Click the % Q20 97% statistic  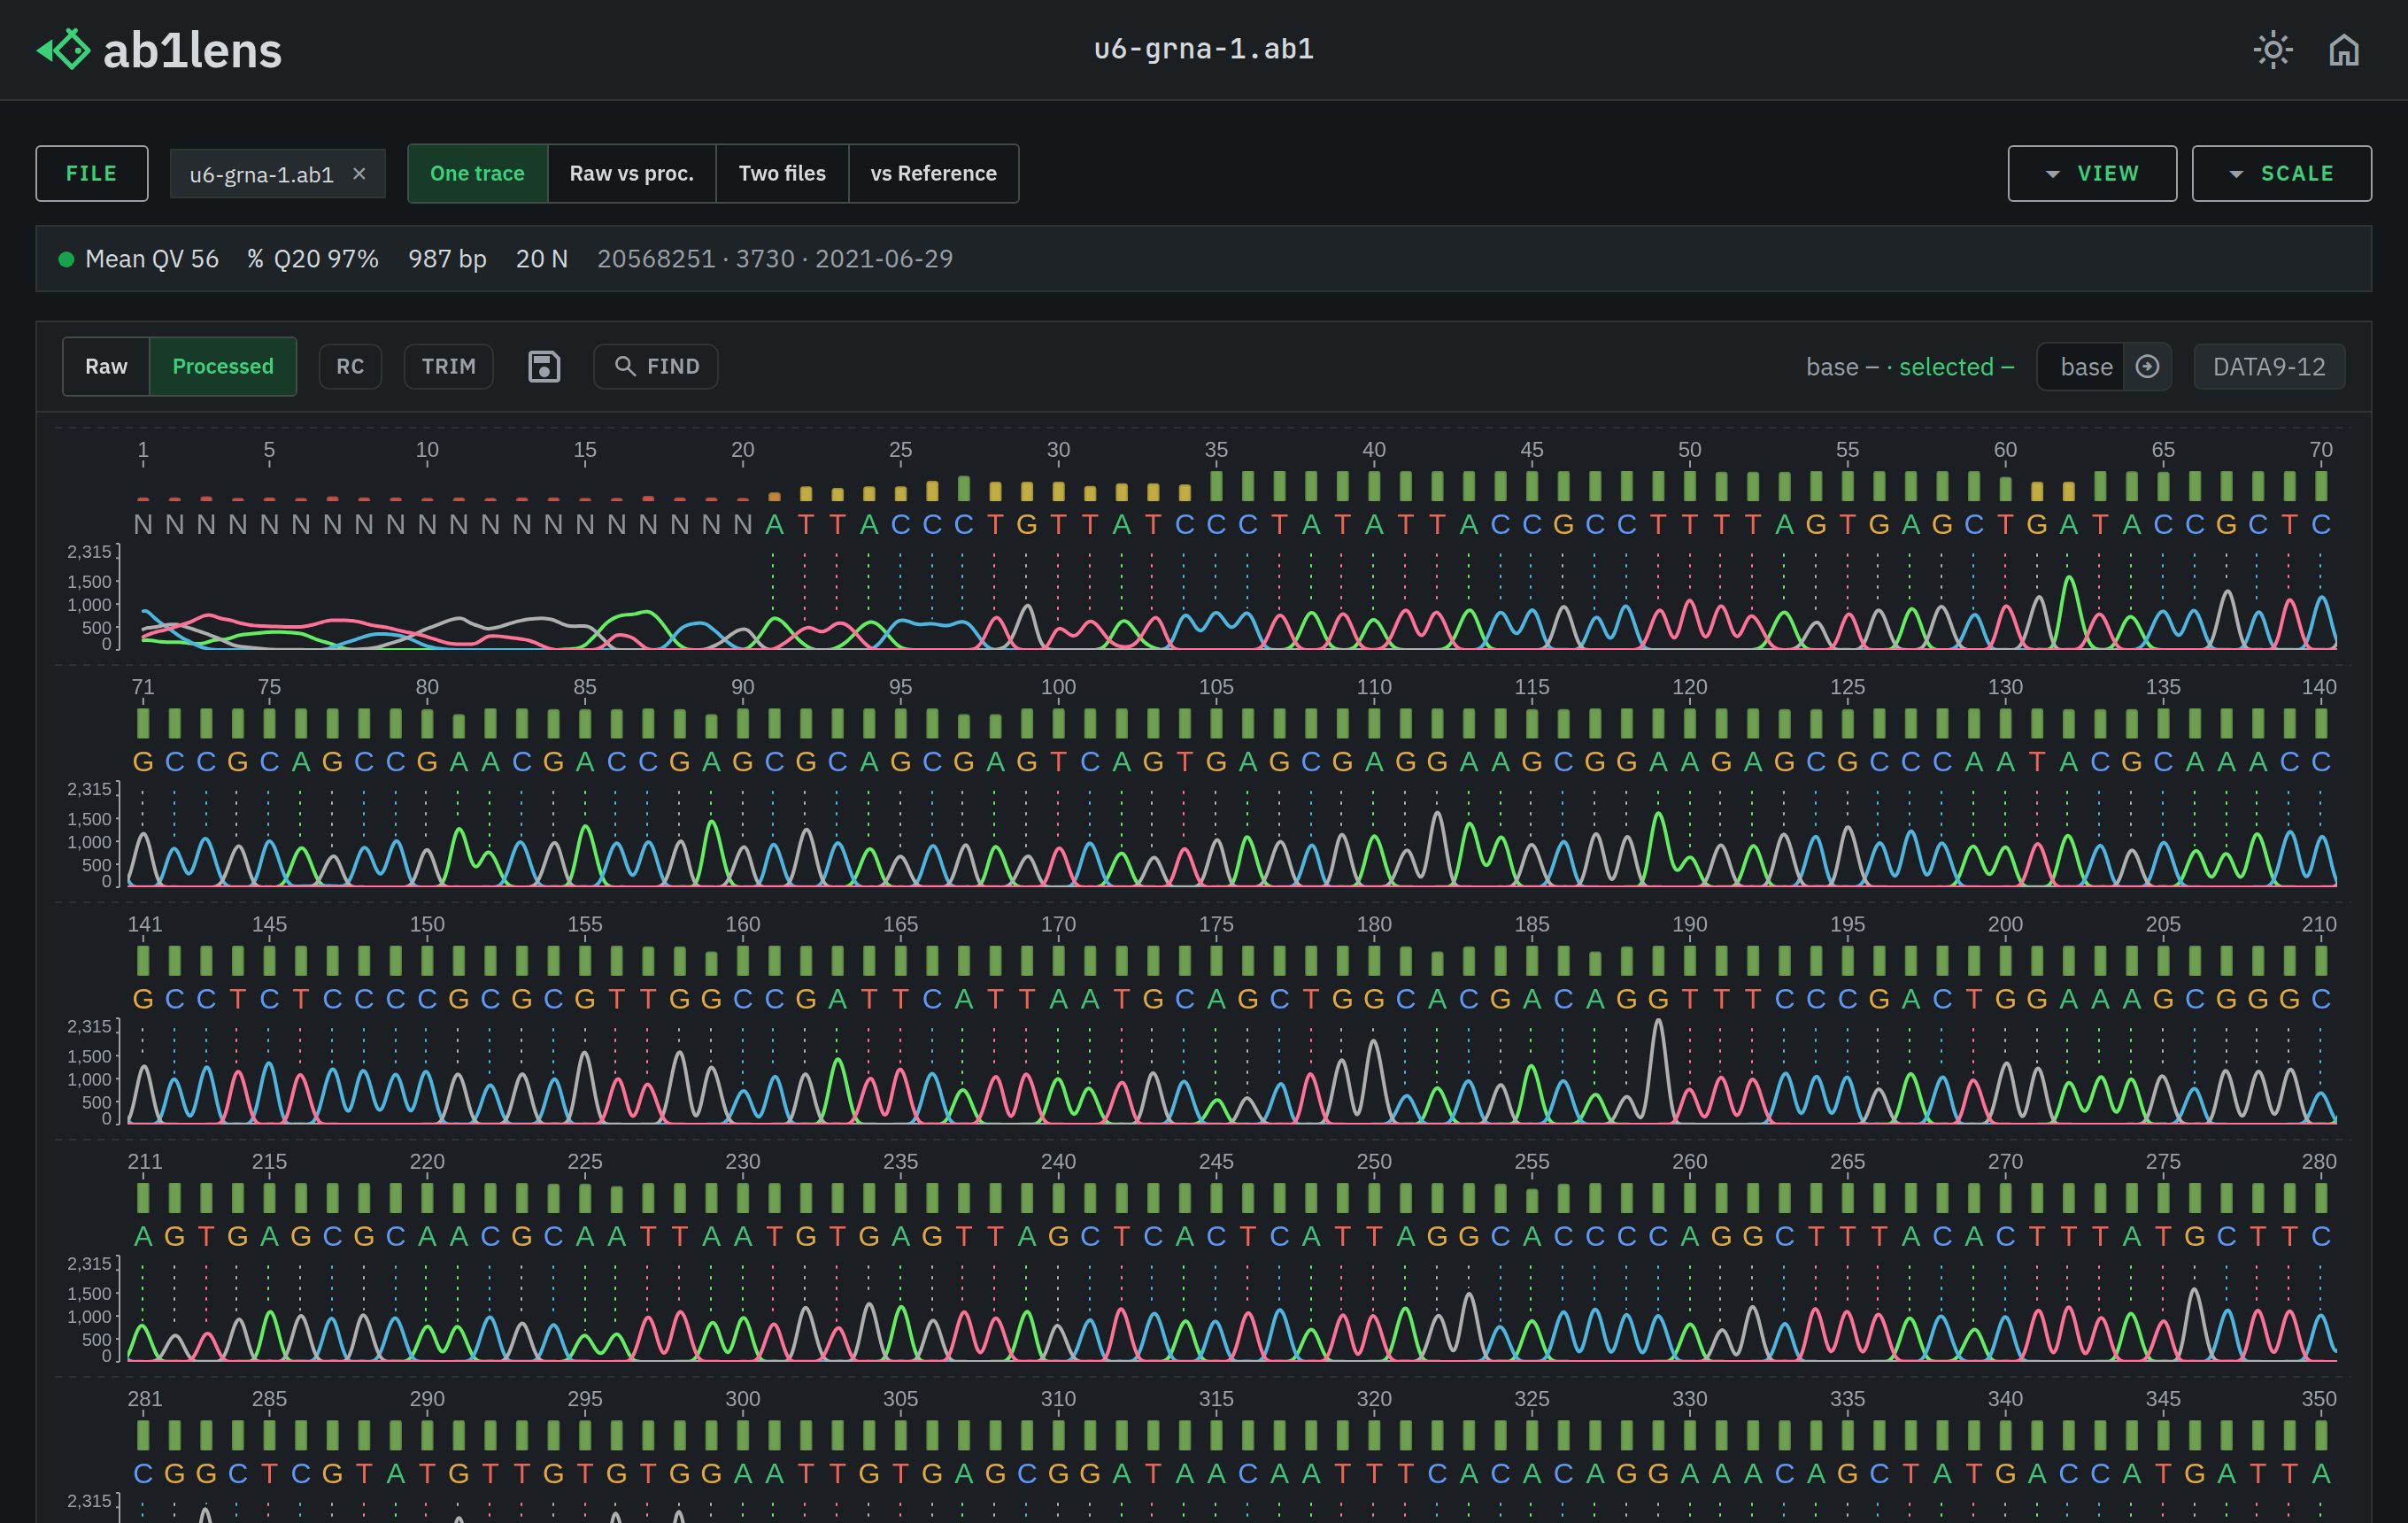click(313, 259)
